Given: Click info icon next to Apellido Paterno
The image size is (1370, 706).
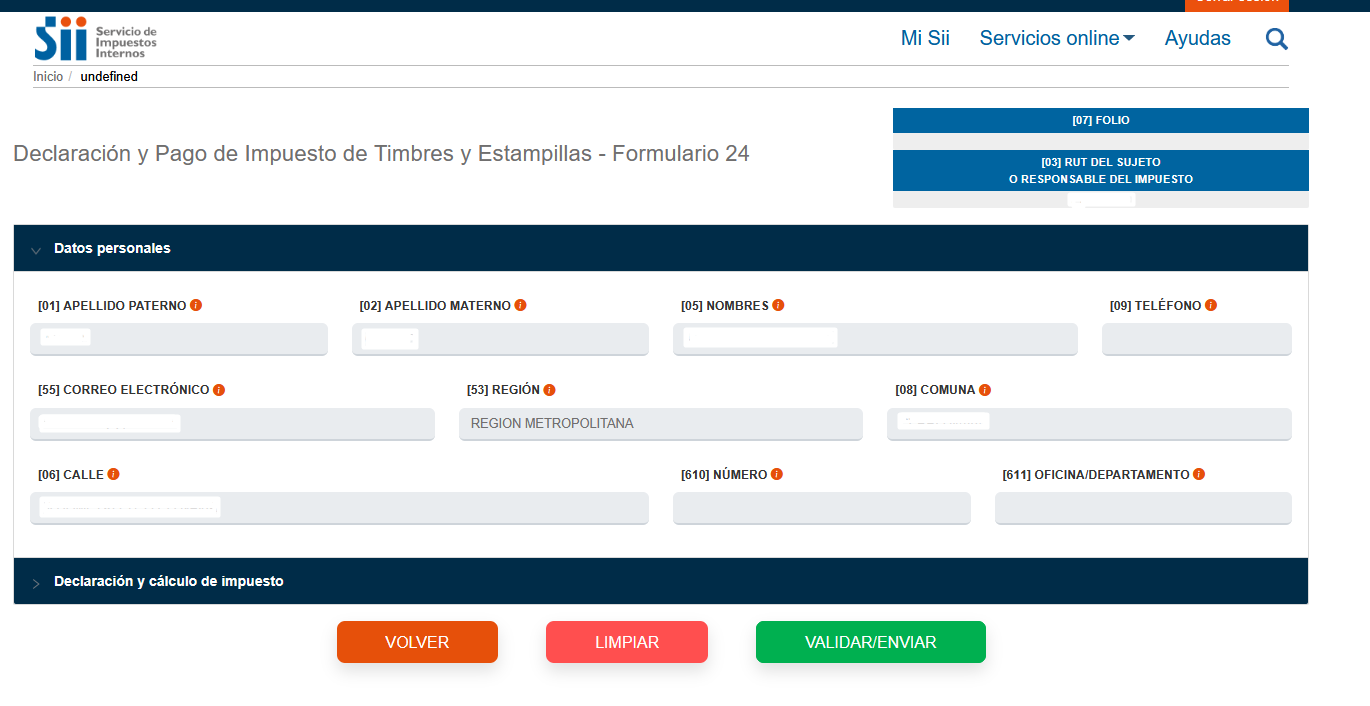Looking at the screenshot, I should click(x=196, y=305).
